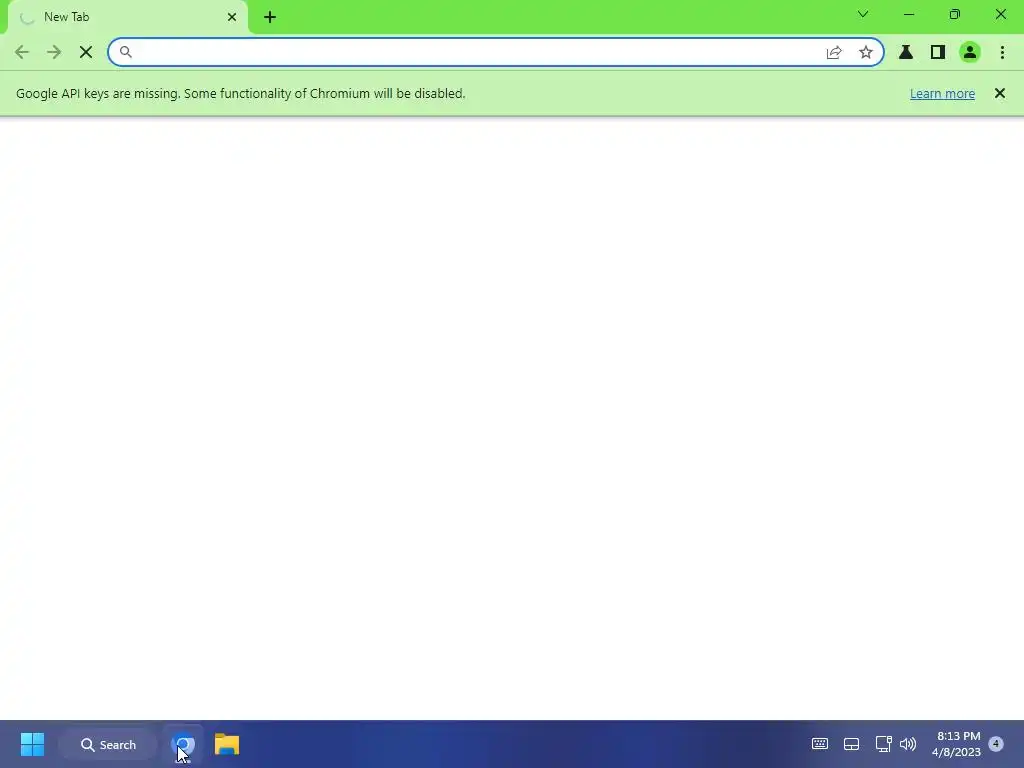Viewport: 1024px width, 768px height.
Task: Open network status in system tray
Action: pyautogui.click(x=883, y=744)
